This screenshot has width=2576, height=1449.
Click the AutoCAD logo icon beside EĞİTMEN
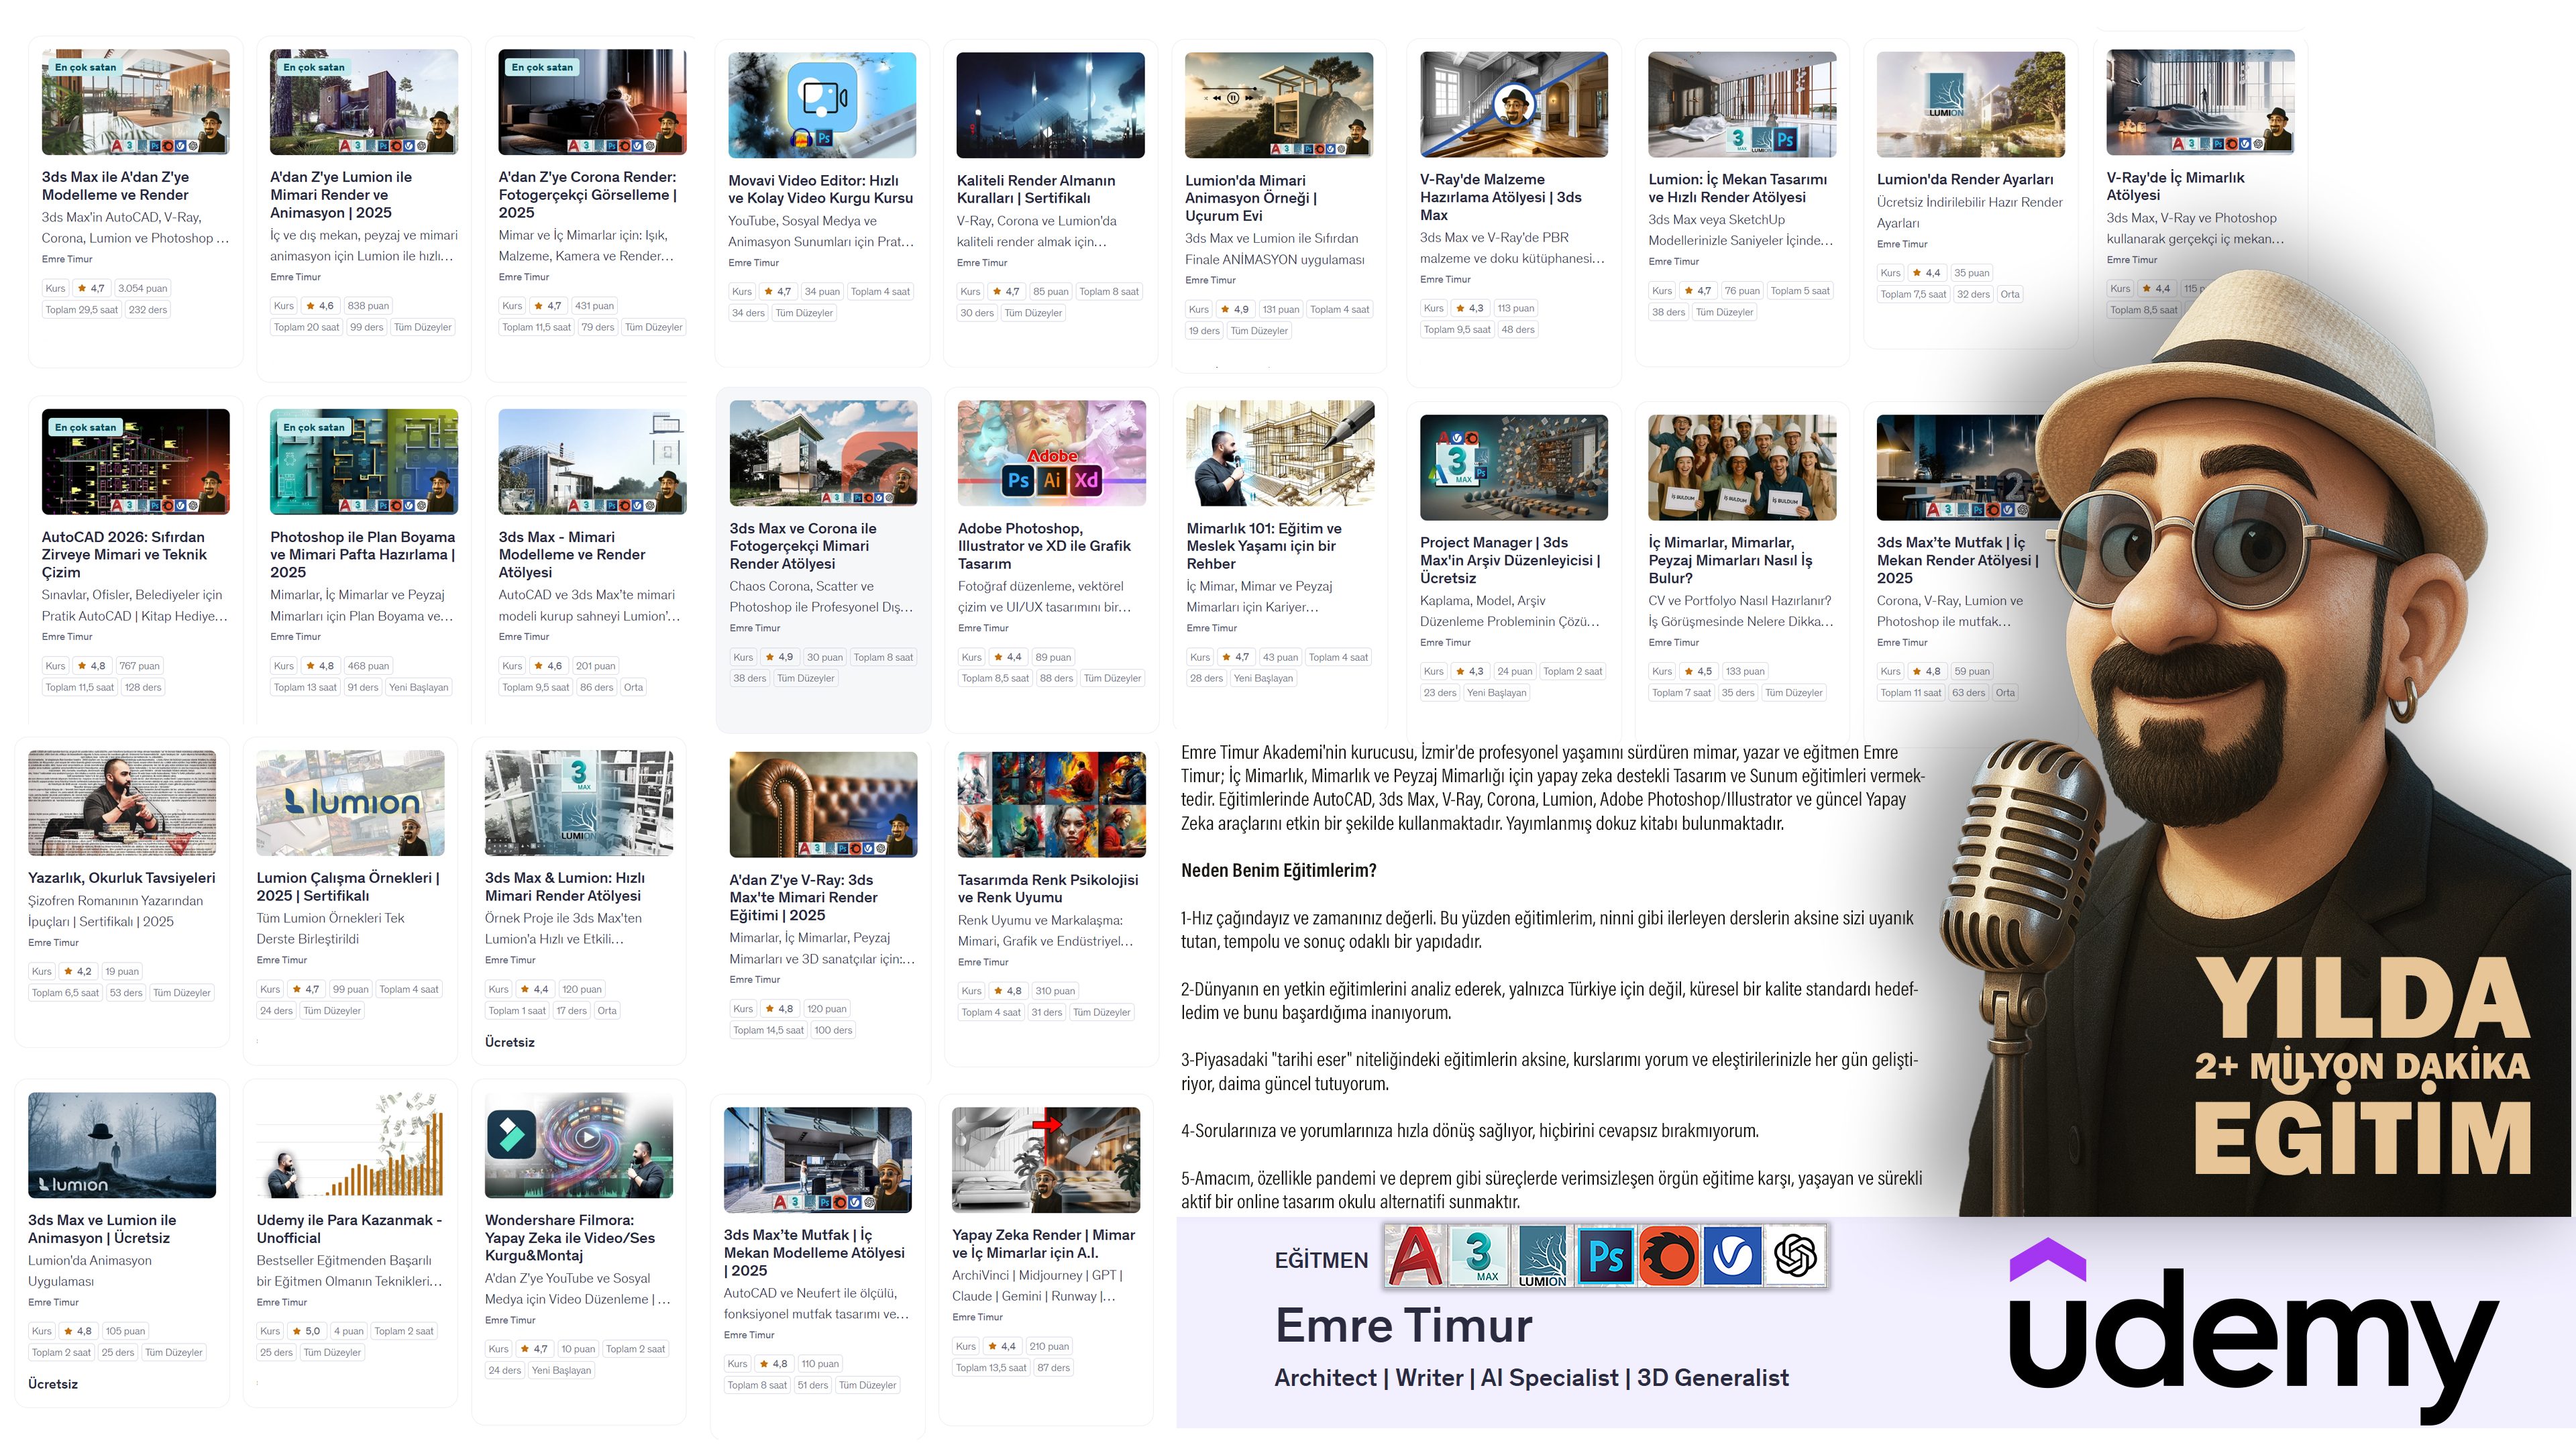click(x=1415, y=1255)
